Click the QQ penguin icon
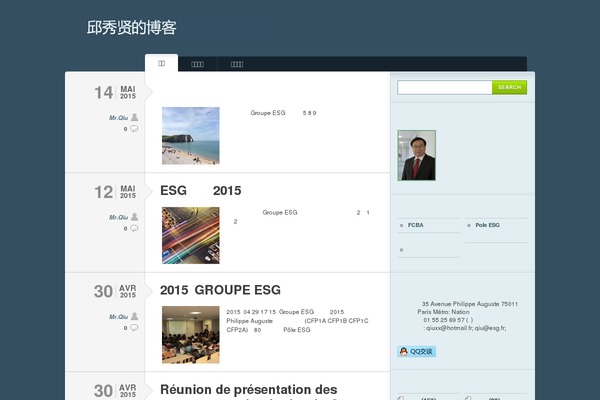The image size is (600, 400). (403, 351)
